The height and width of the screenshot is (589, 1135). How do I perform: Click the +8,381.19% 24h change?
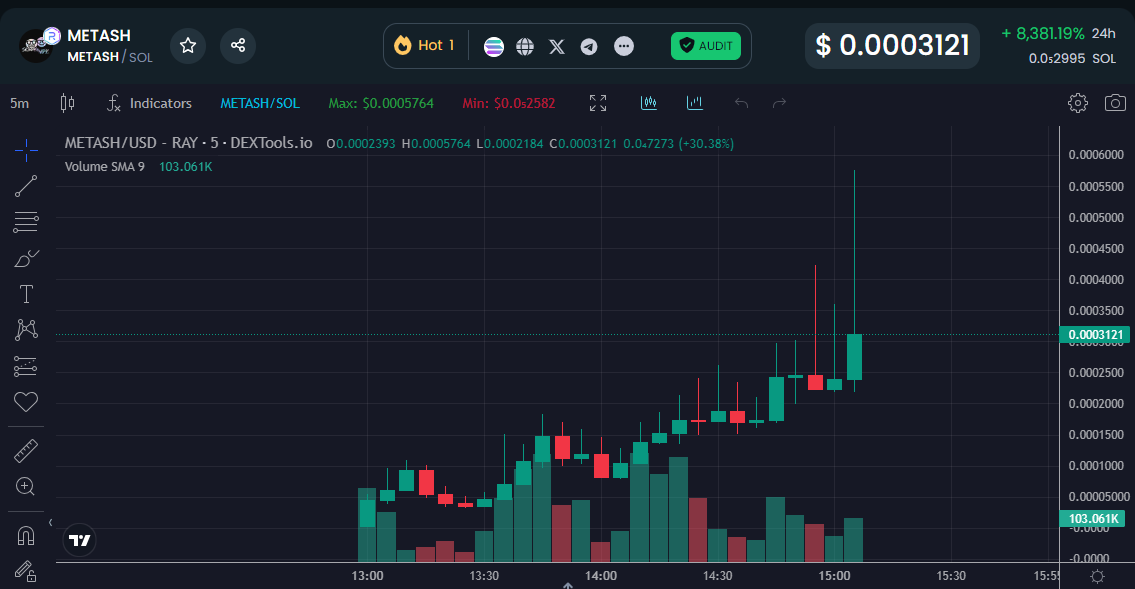point(1058,33)
